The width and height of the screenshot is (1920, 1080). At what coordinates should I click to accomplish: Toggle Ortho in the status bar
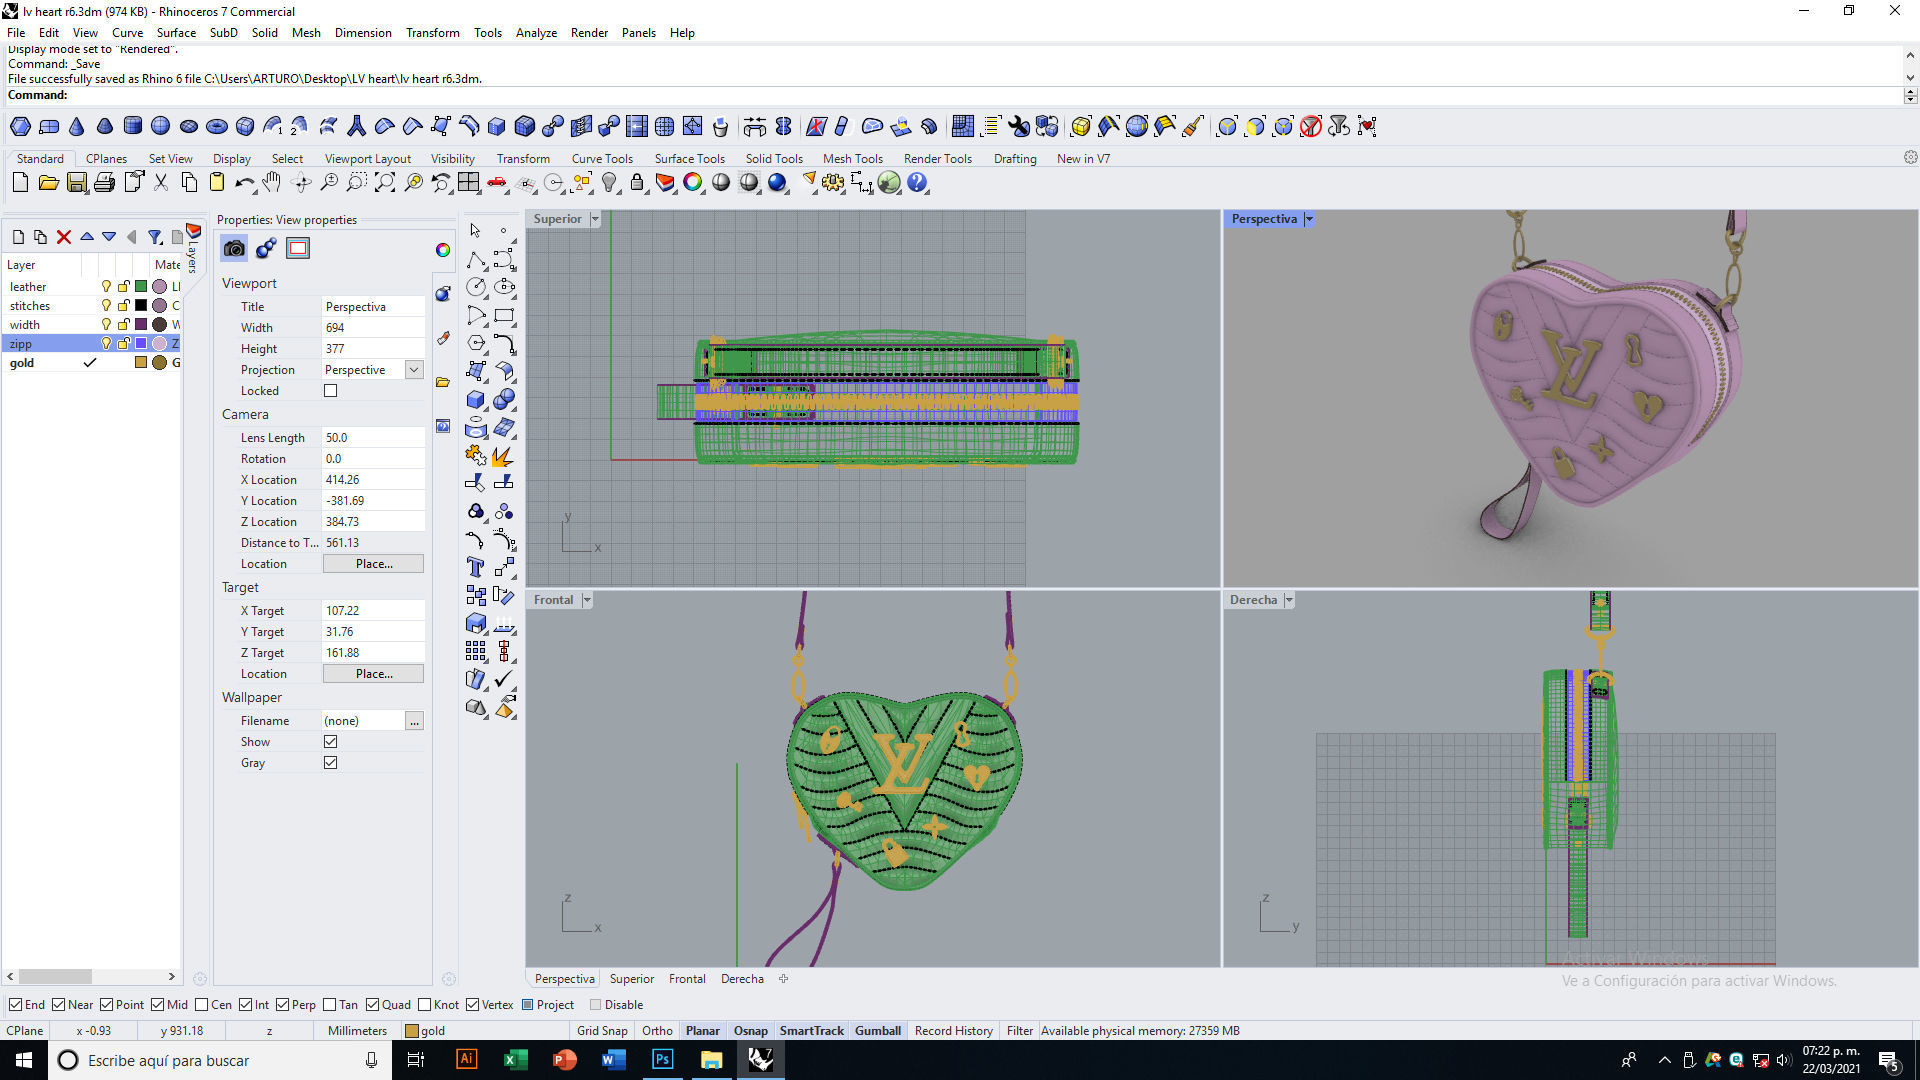coord(657,1031)
